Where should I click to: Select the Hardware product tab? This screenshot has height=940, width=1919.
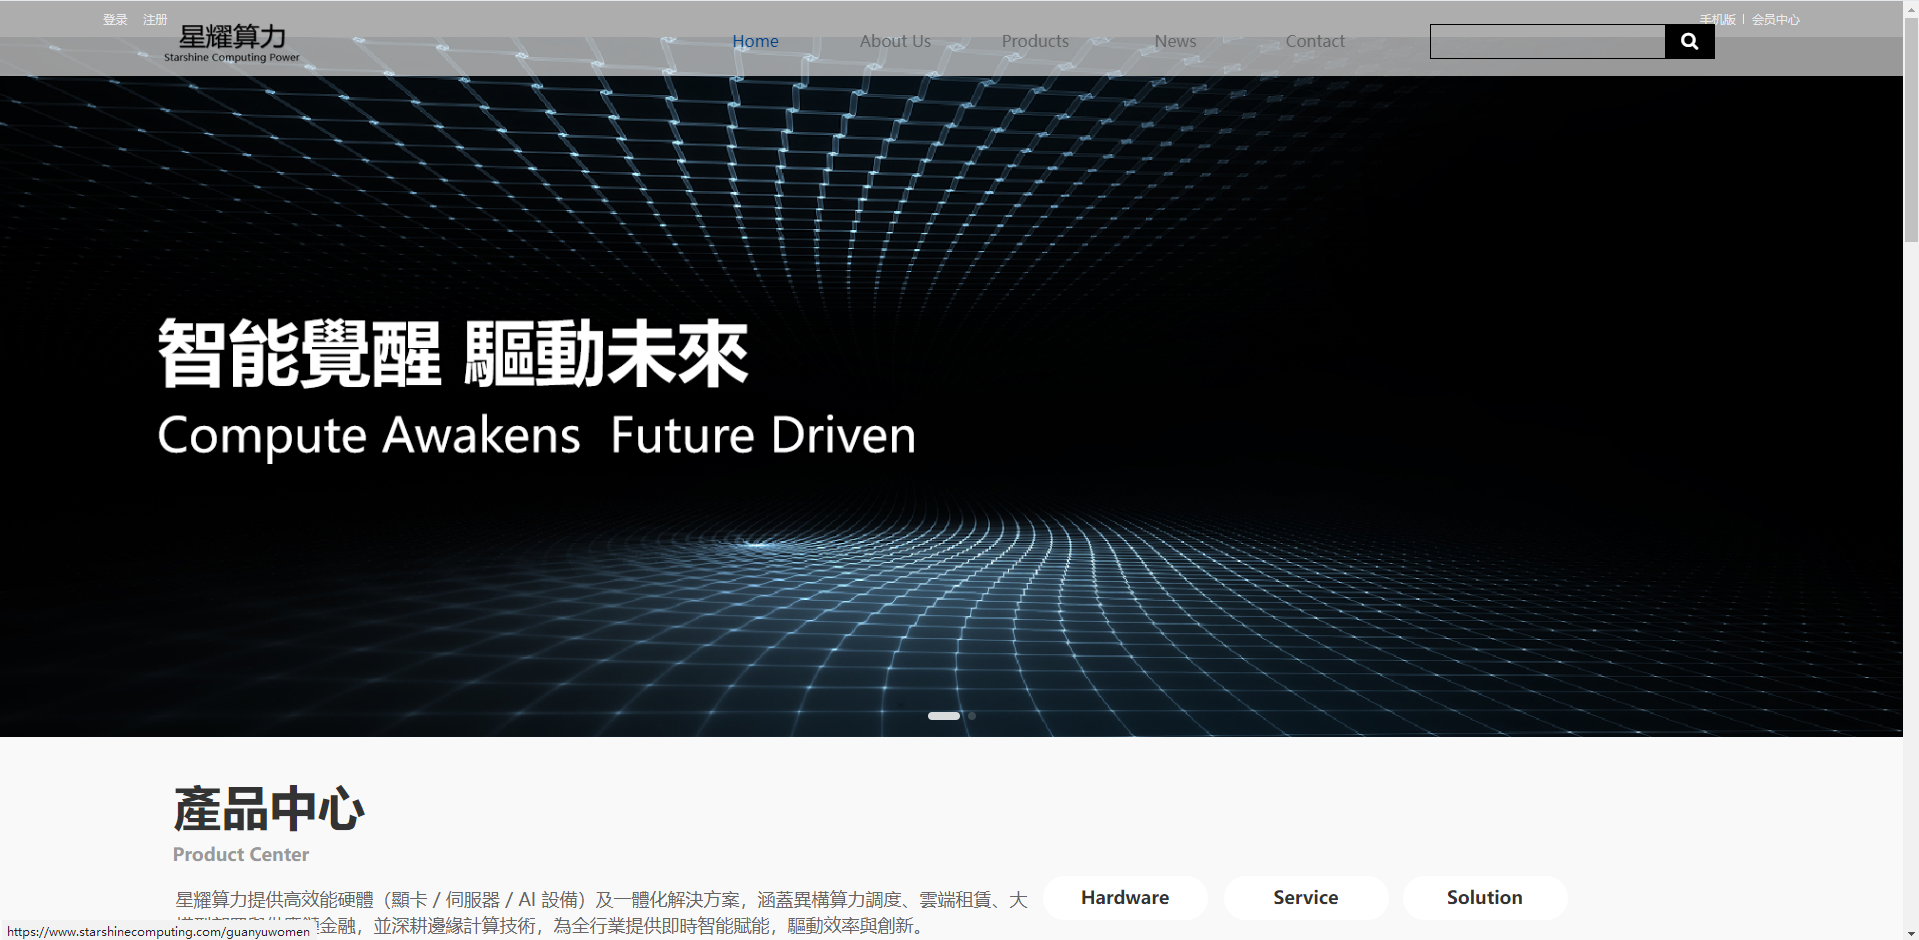[1125, 897]
